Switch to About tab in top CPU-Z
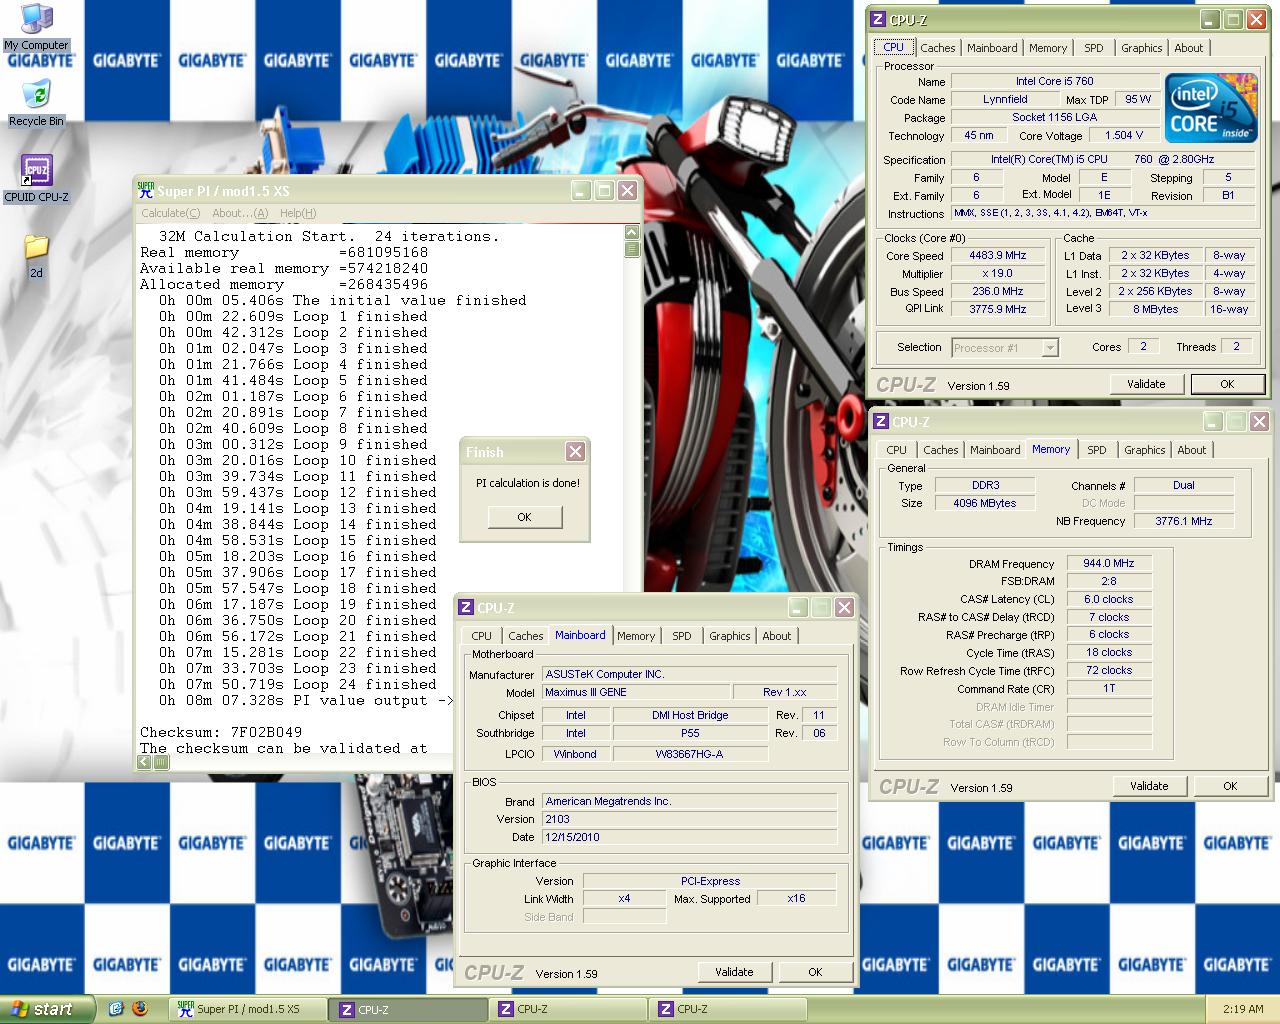 pos(1189,48)
